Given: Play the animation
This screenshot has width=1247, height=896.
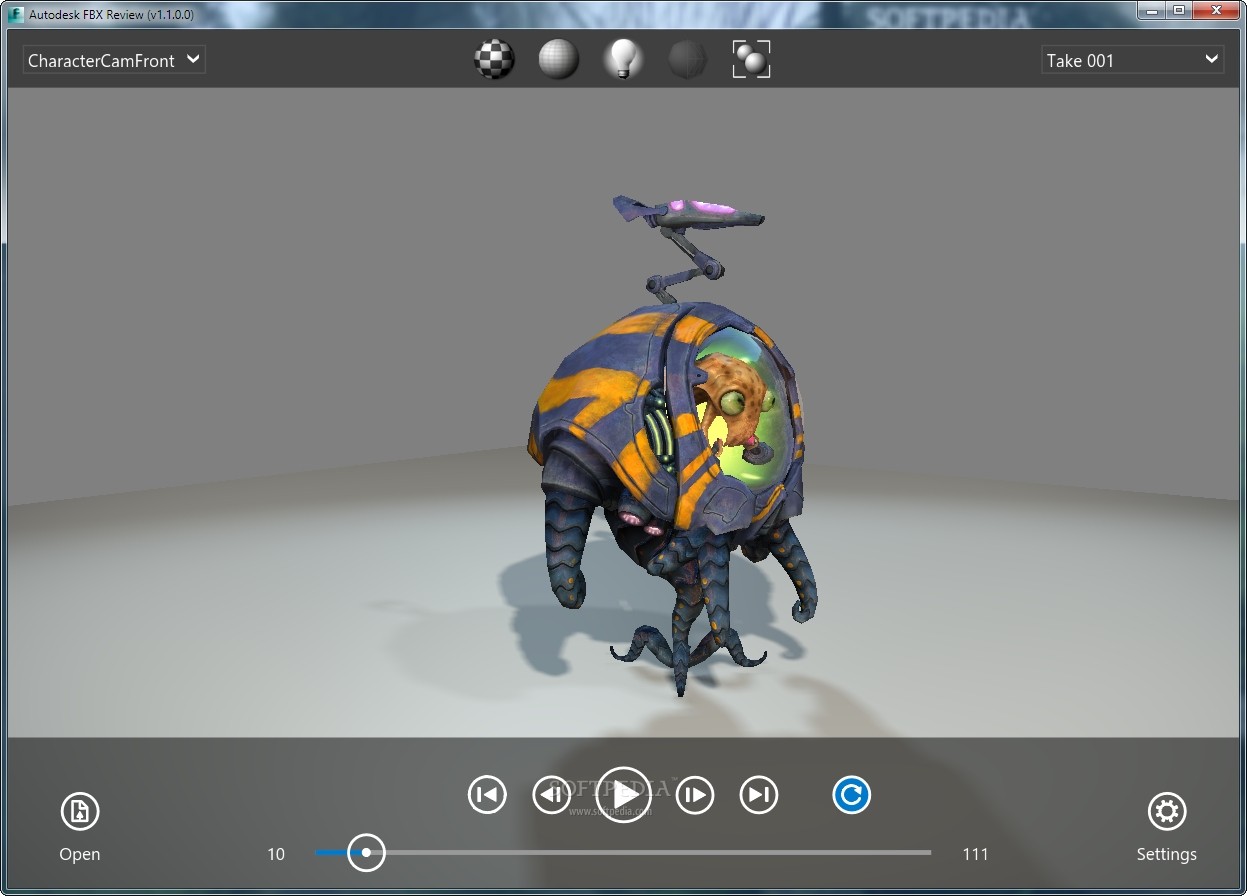Looking at the screenshot, I should click(623, 795).
